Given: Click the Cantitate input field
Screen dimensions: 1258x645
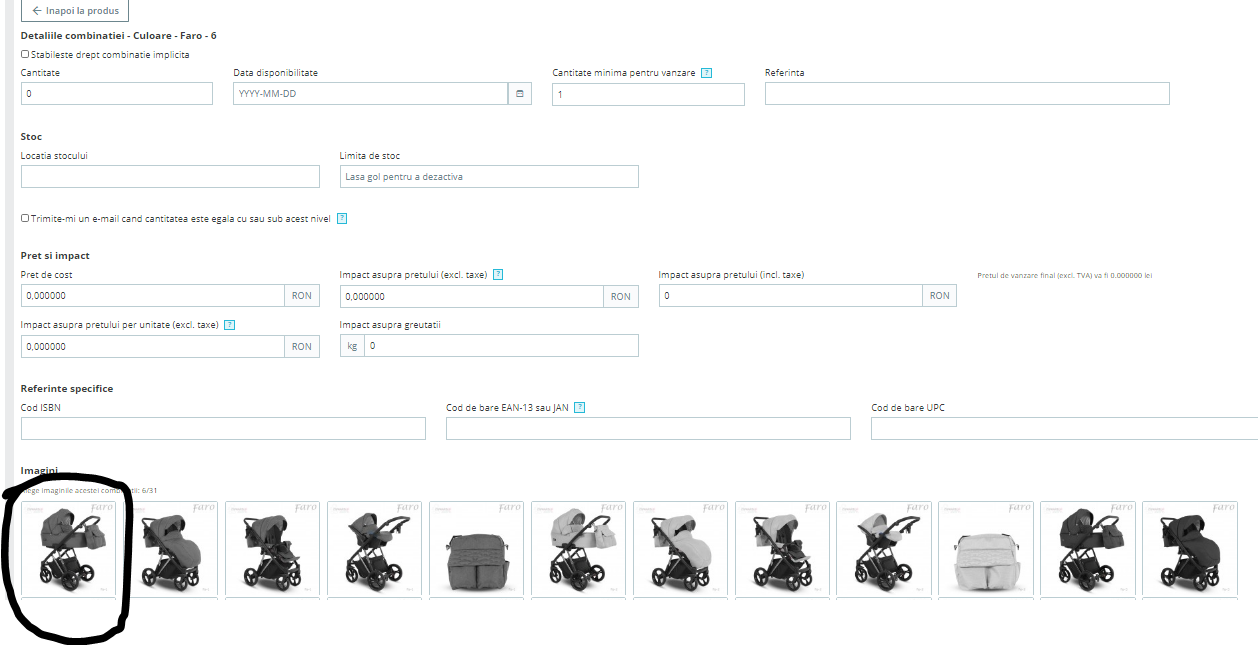Looking at the screenshot, I should (117, 94).
